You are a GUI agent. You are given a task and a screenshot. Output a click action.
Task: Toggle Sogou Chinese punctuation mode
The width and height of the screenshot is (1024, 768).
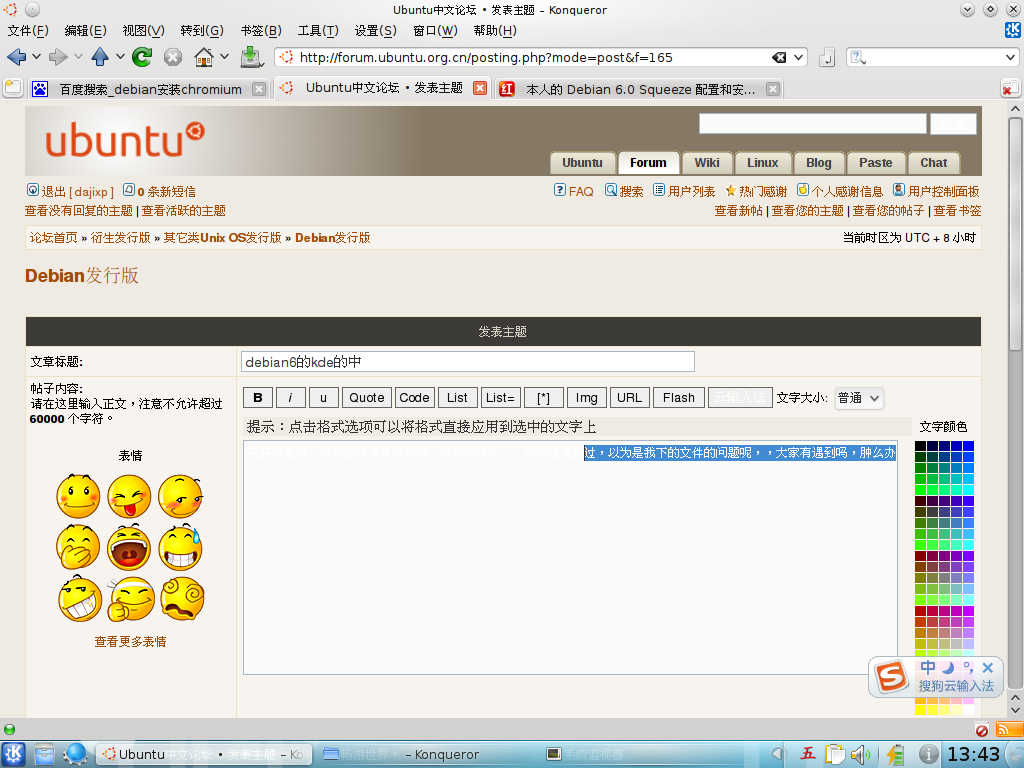[x=968, y=667]
